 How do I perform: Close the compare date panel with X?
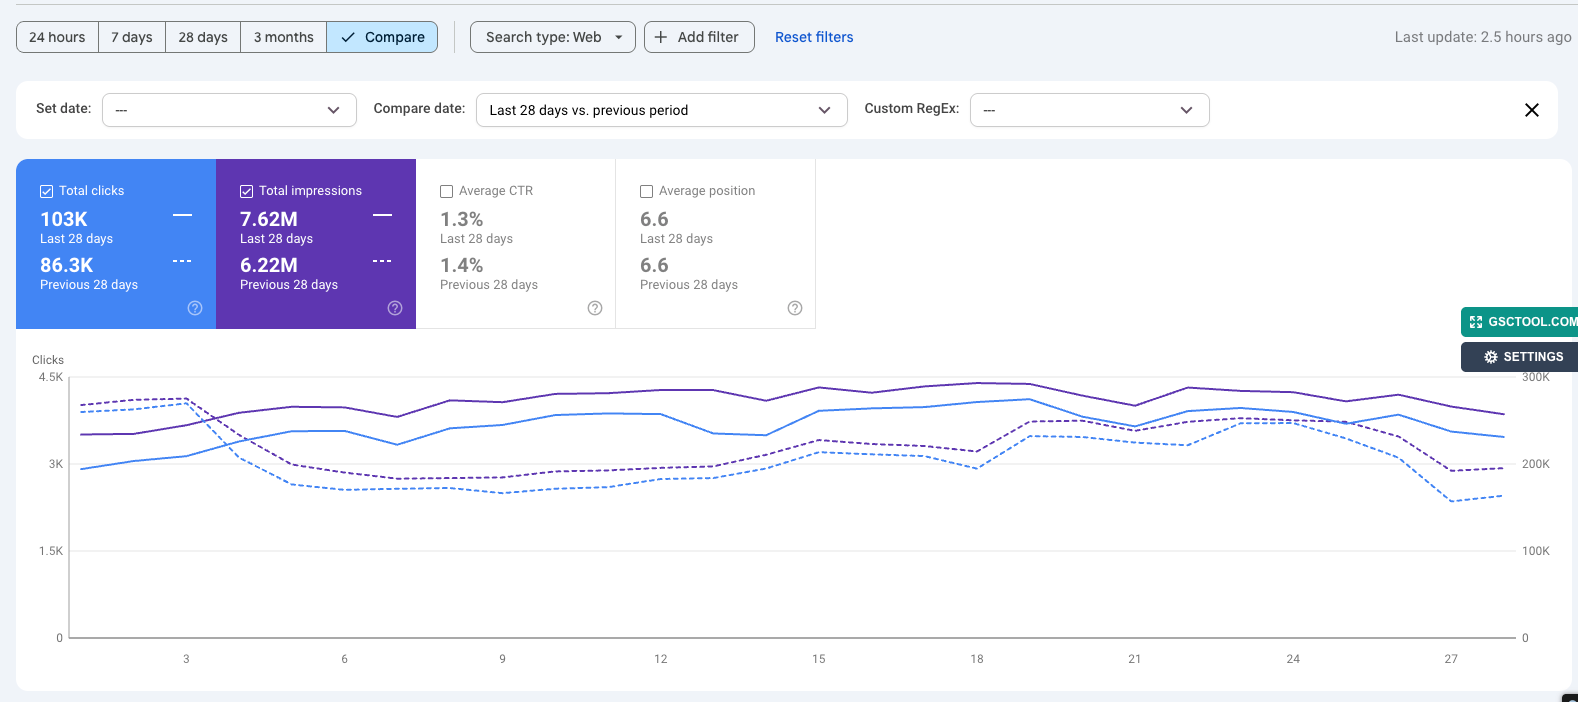tap(1531, 110)
